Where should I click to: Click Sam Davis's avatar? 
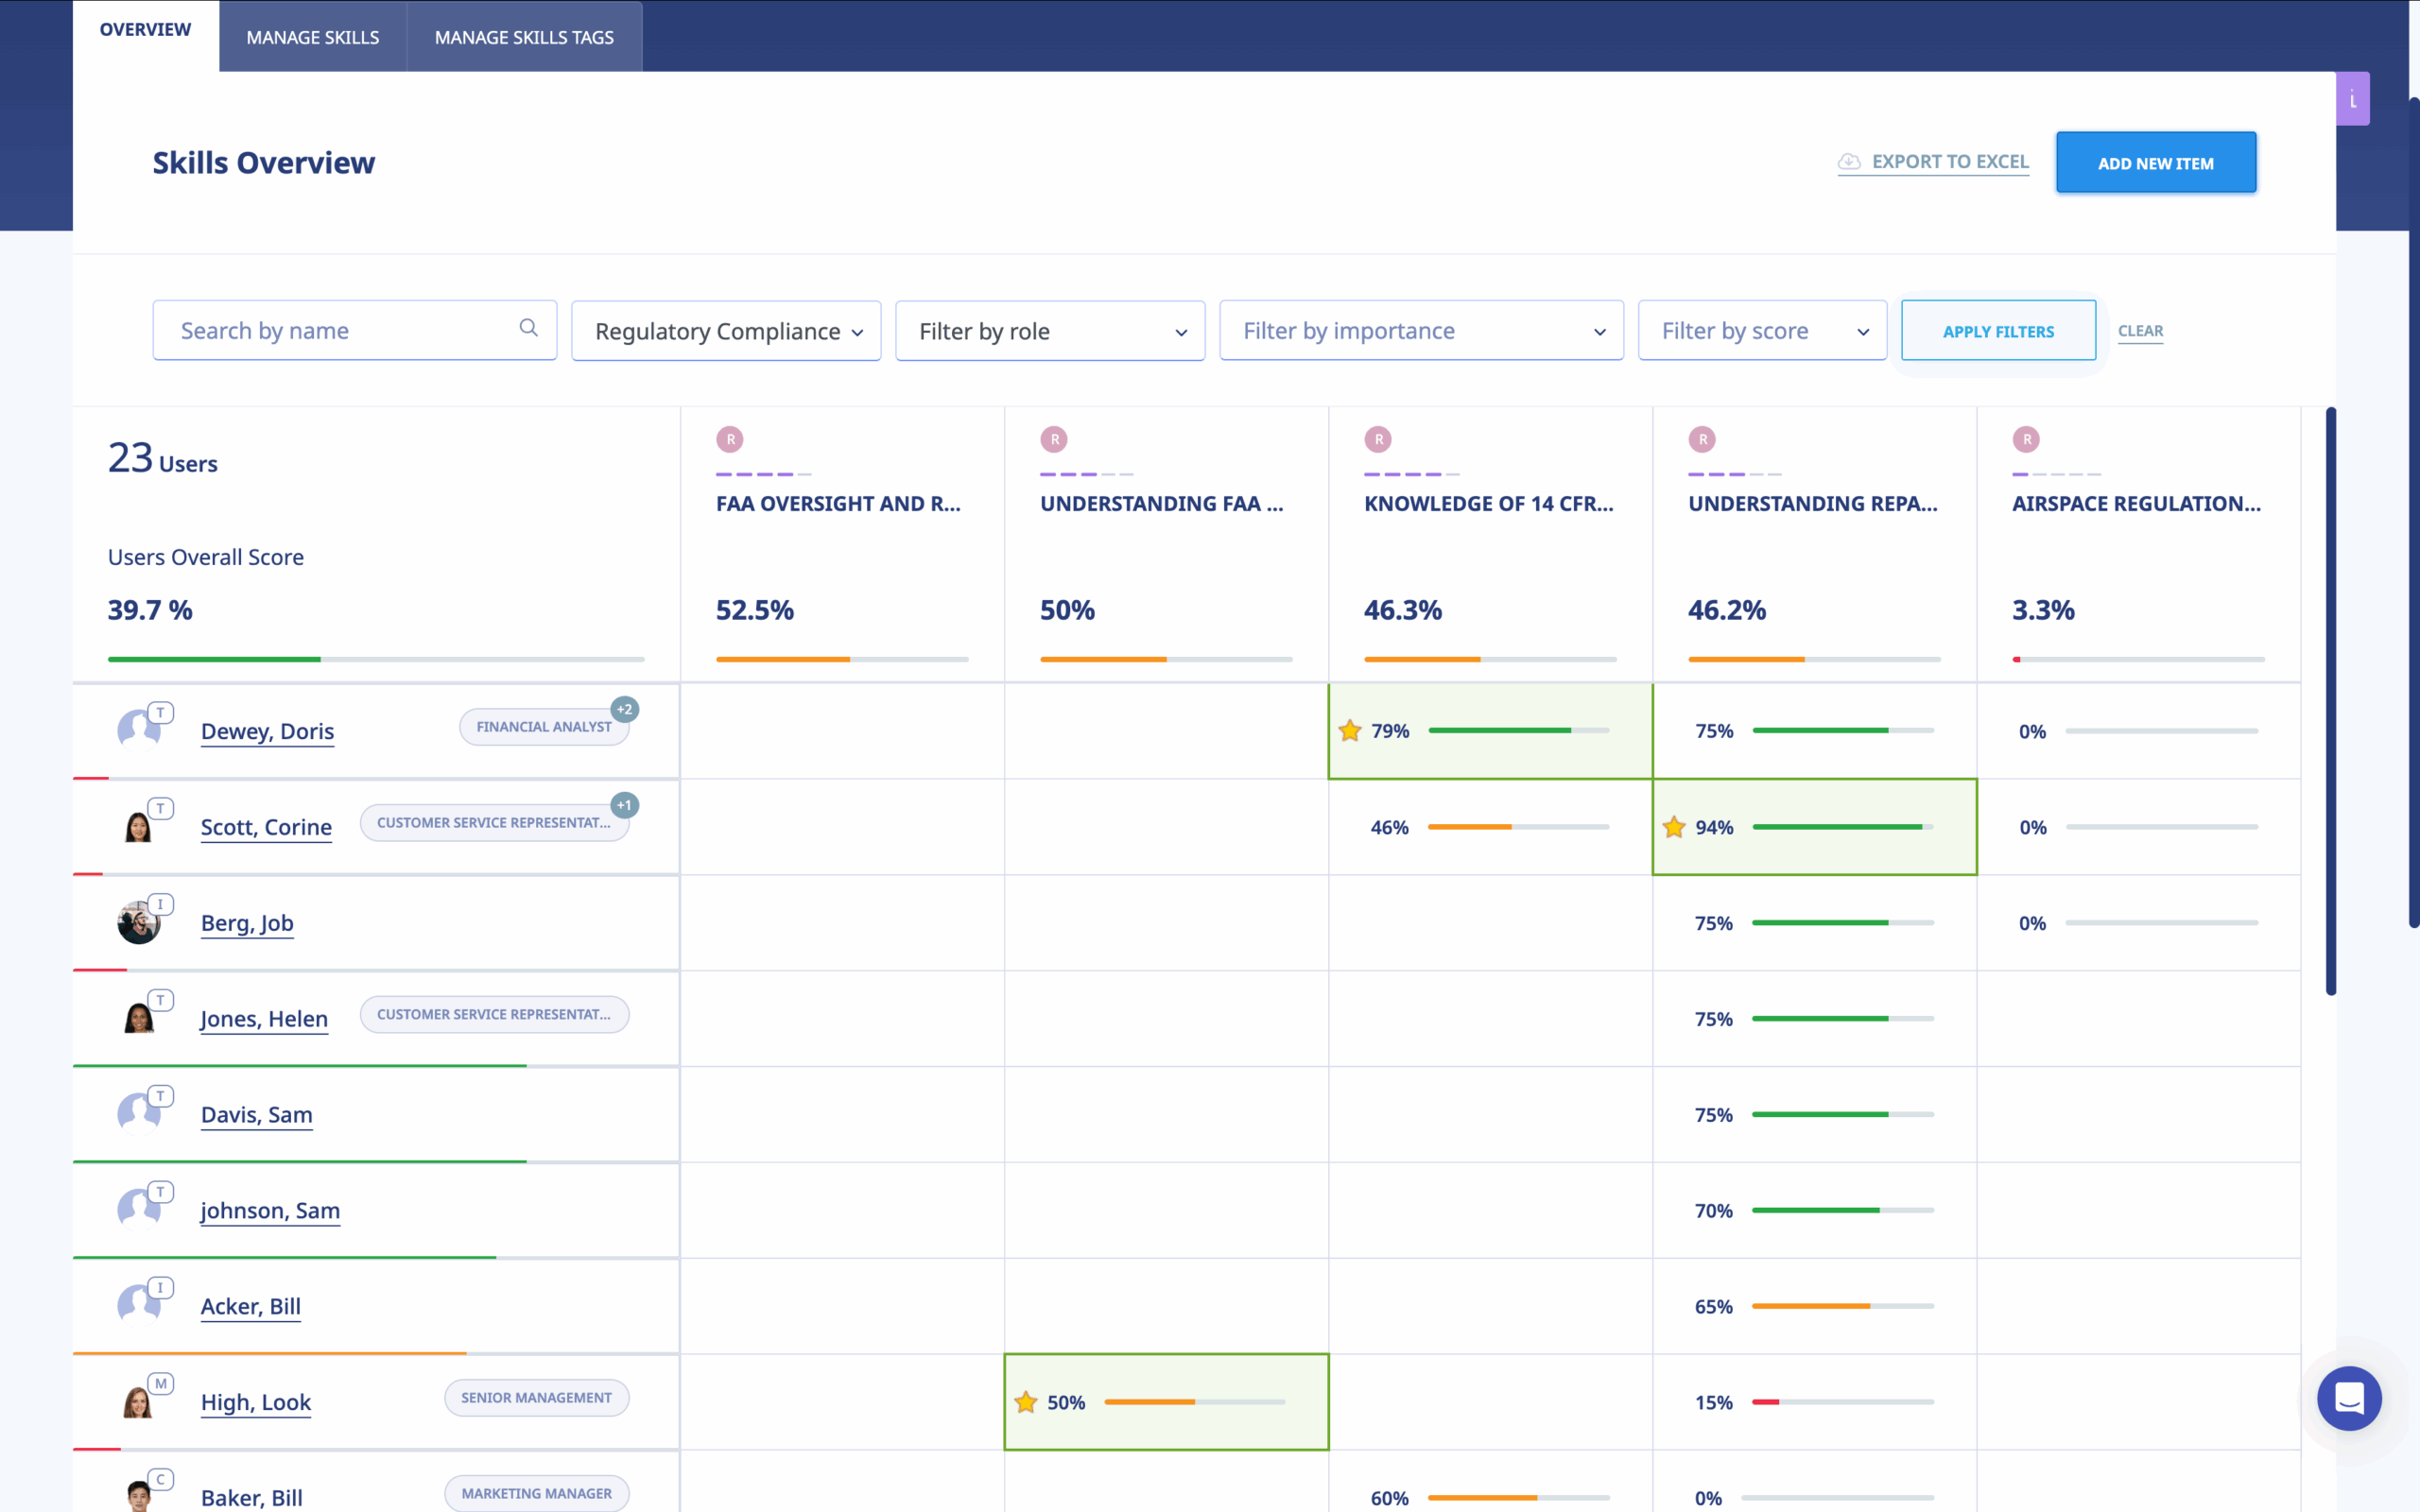point(138,1114)
